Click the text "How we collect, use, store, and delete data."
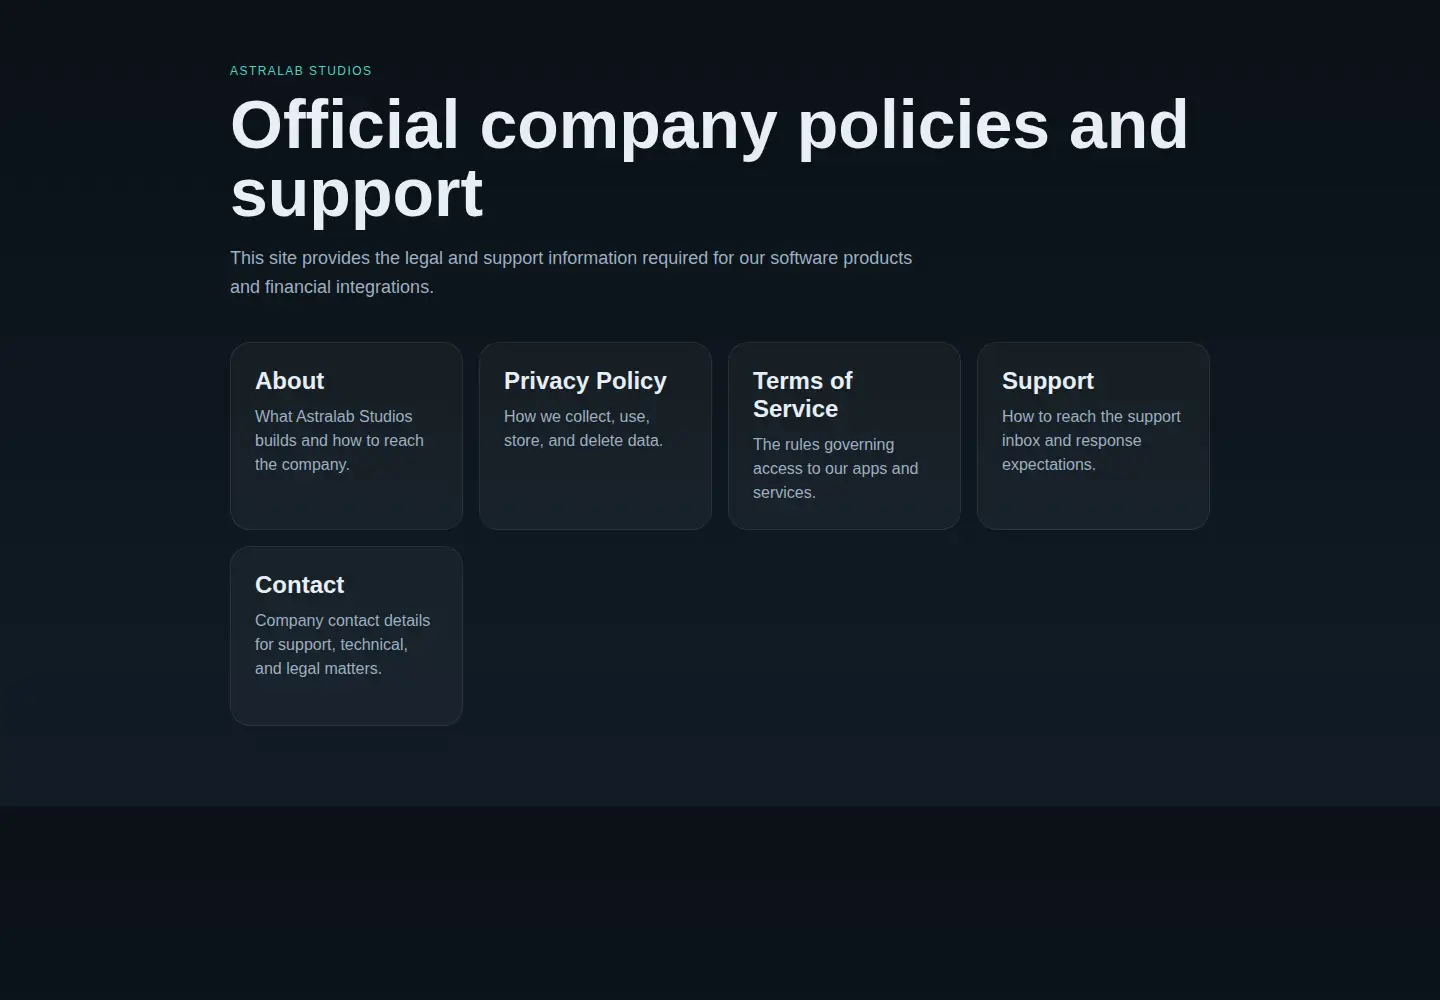The image size is (1440, 1000). click(x=583, y=428)
